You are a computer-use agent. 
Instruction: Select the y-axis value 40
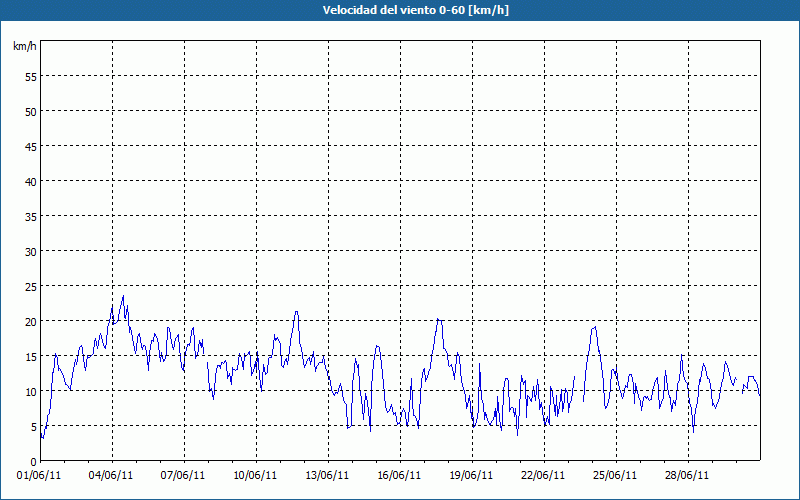[x=31, y=181]
